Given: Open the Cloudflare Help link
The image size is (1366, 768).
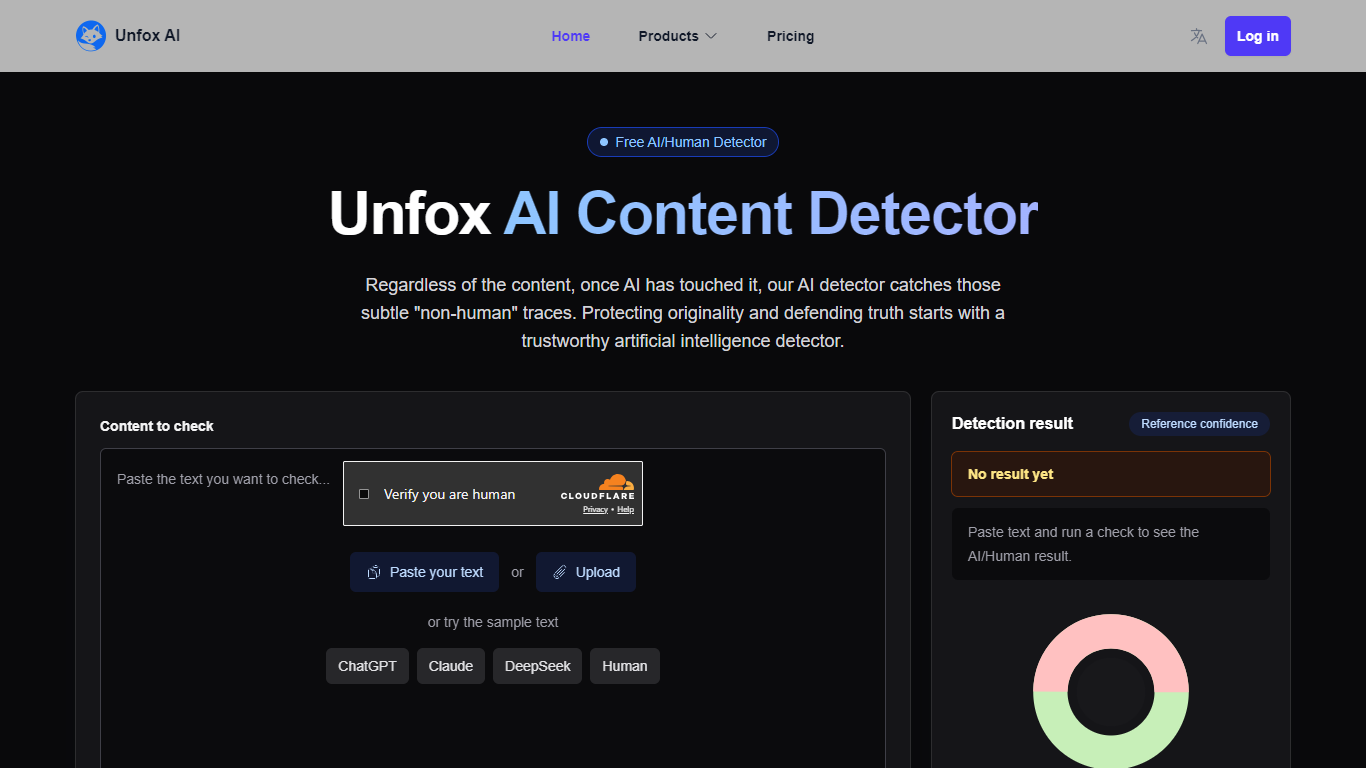Looking at the screenshot, I should pos(625,510).
